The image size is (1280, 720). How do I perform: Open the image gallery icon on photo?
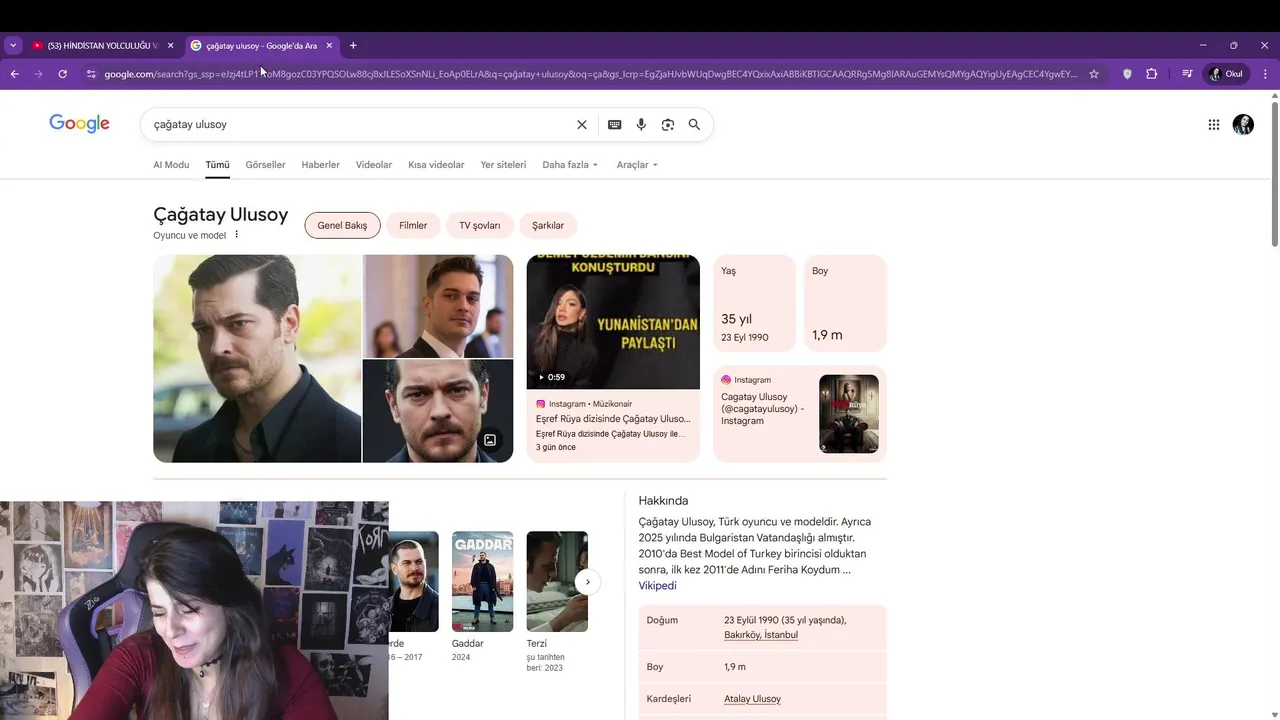pyautogui.click(x=490, y=440)
